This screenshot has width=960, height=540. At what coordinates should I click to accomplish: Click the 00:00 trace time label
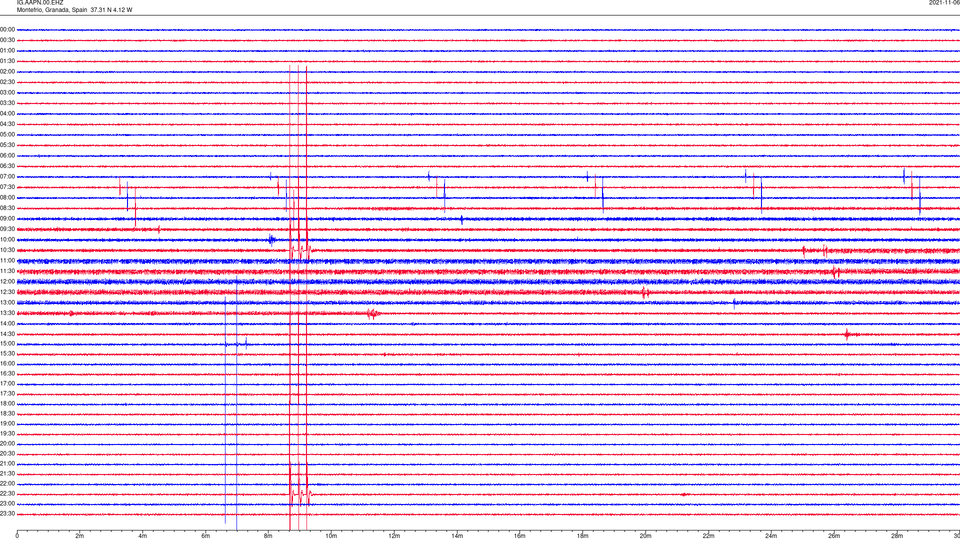point(7,29)
